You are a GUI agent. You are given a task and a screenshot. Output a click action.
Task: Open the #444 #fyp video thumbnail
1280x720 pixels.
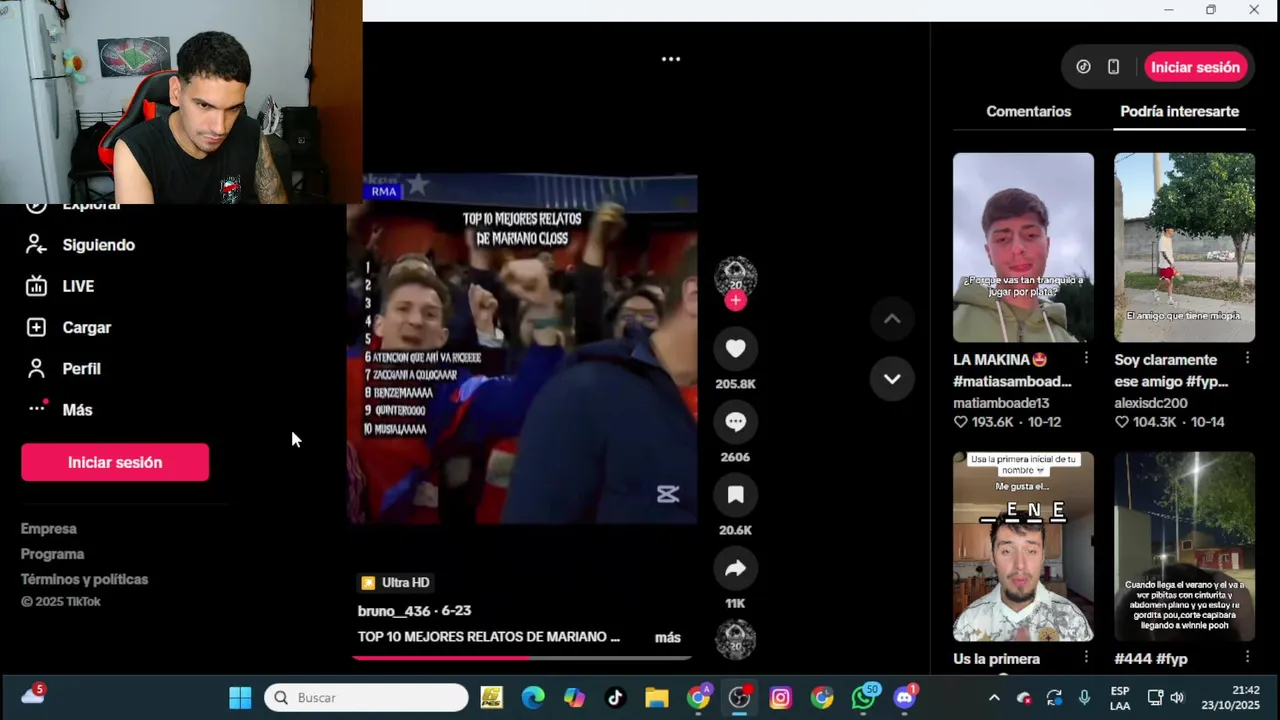pos(1184,546)
